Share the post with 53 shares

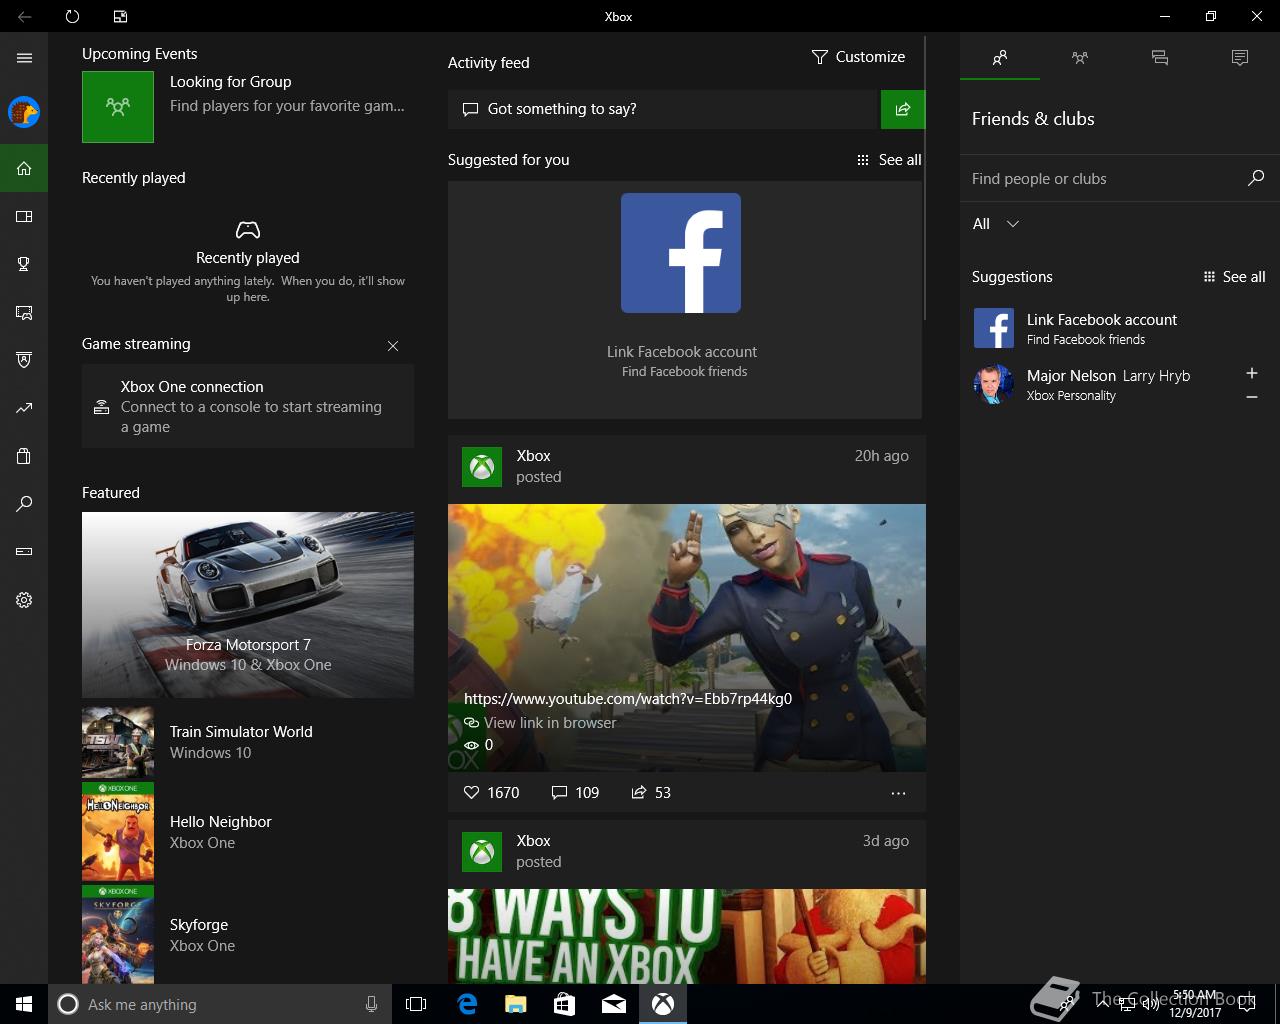(x=650, y=793)
